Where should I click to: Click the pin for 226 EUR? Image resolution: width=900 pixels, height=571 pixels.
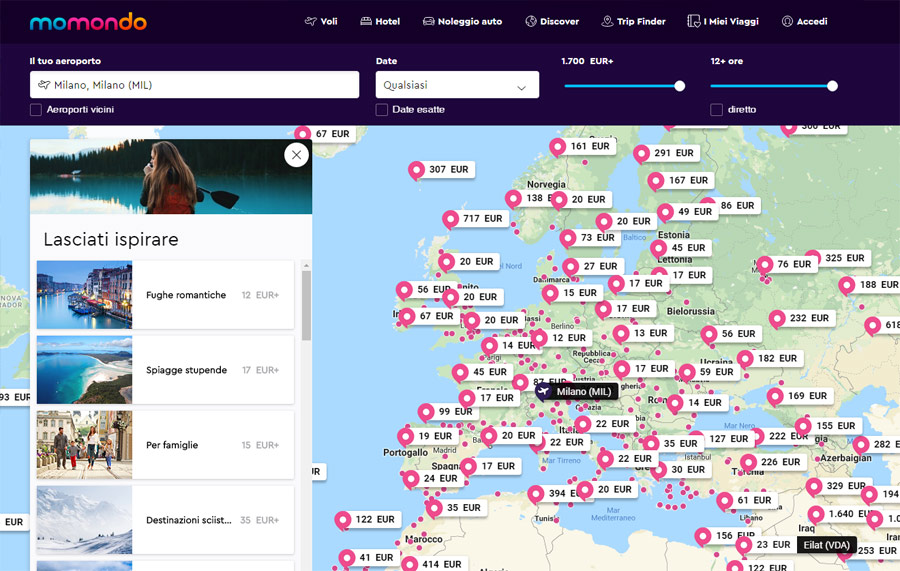pos(748,463)
